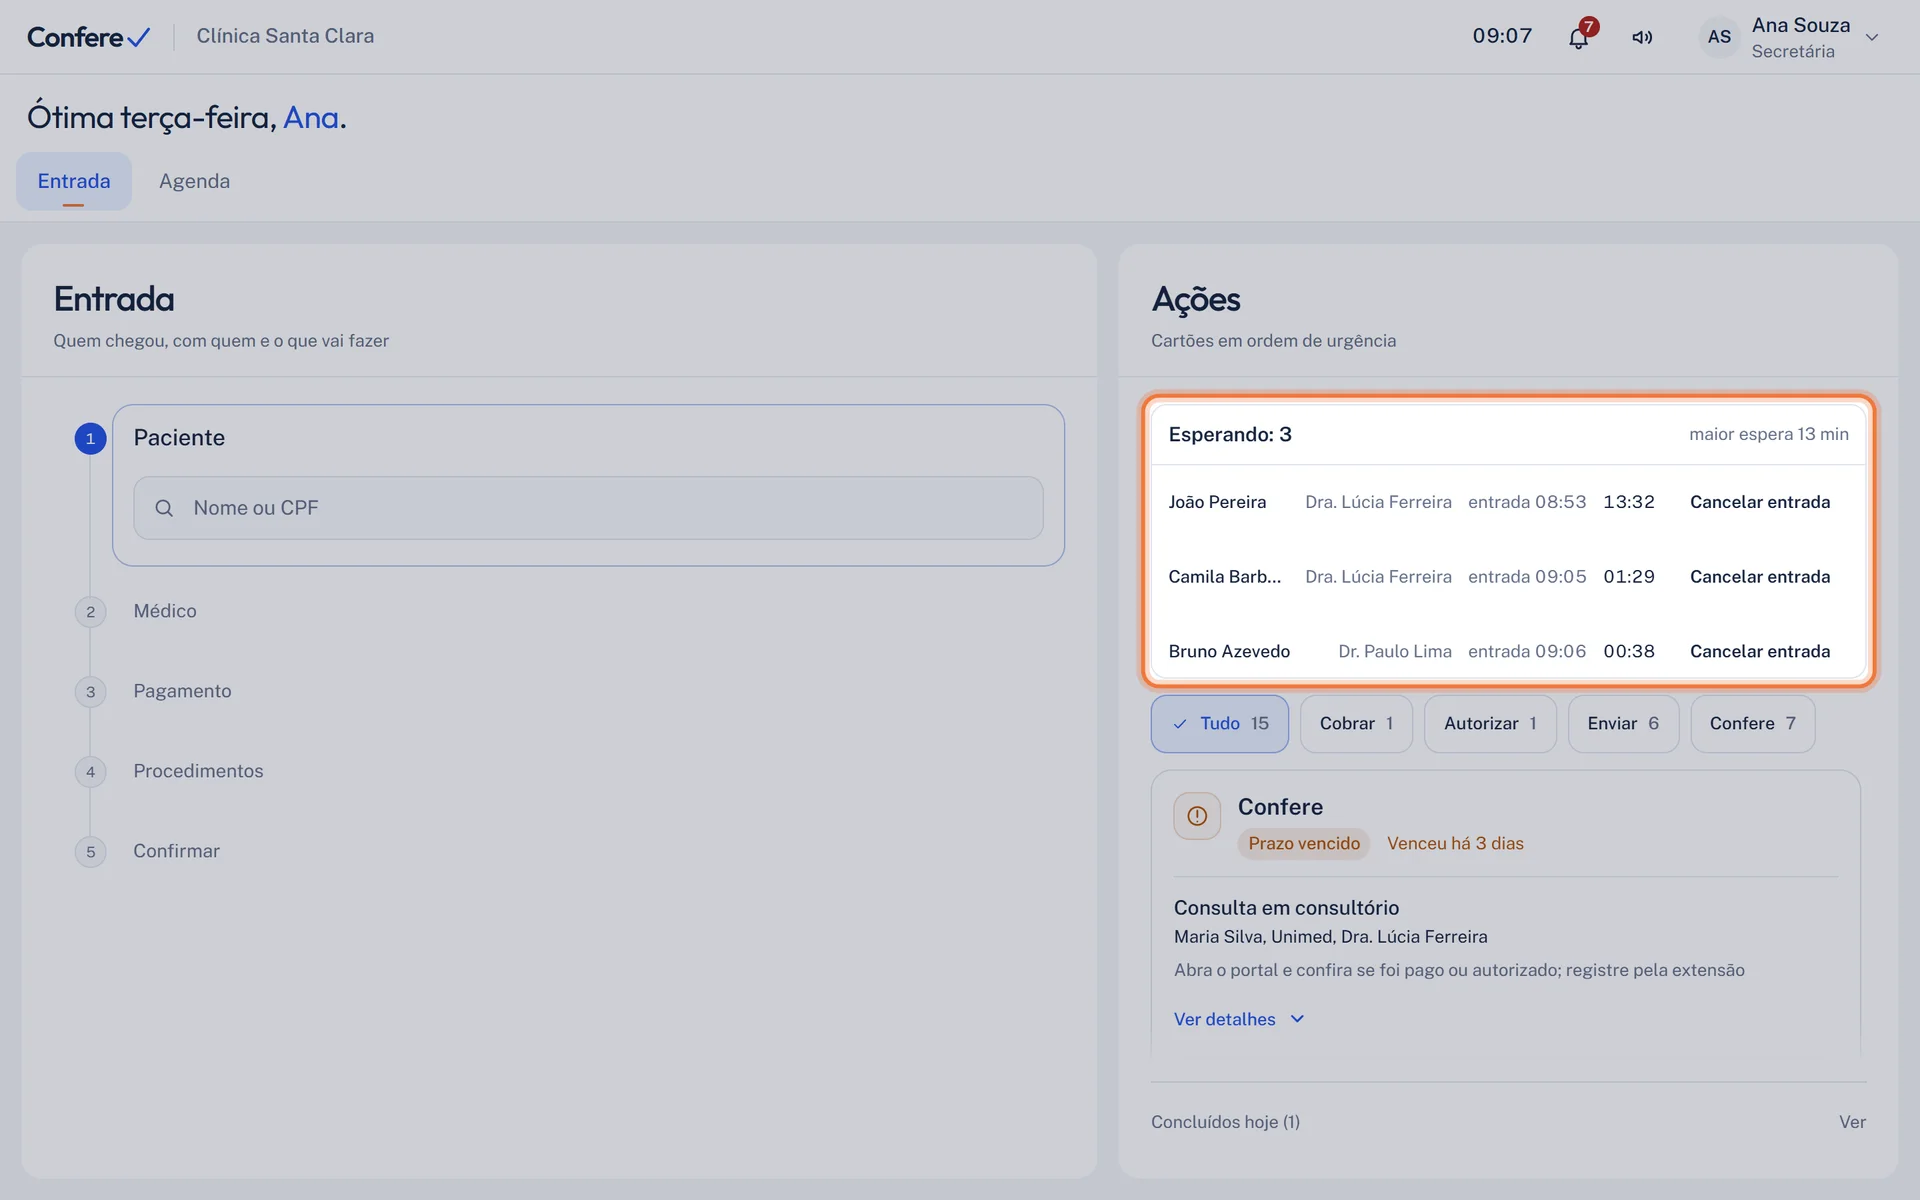This screenshot has height=1200, width=1920.
Task: Click Concluídos hoje (1) label
Action: (1225, 1122)
